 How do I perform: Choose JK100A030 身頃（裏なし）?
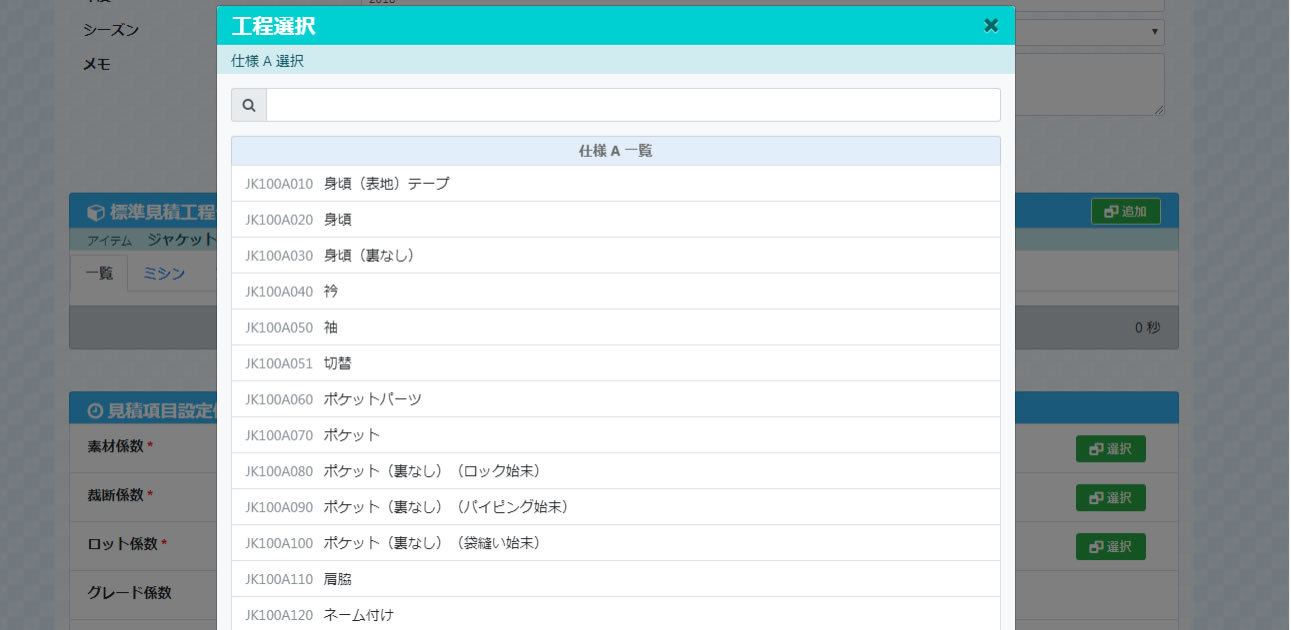coord(368,256)
